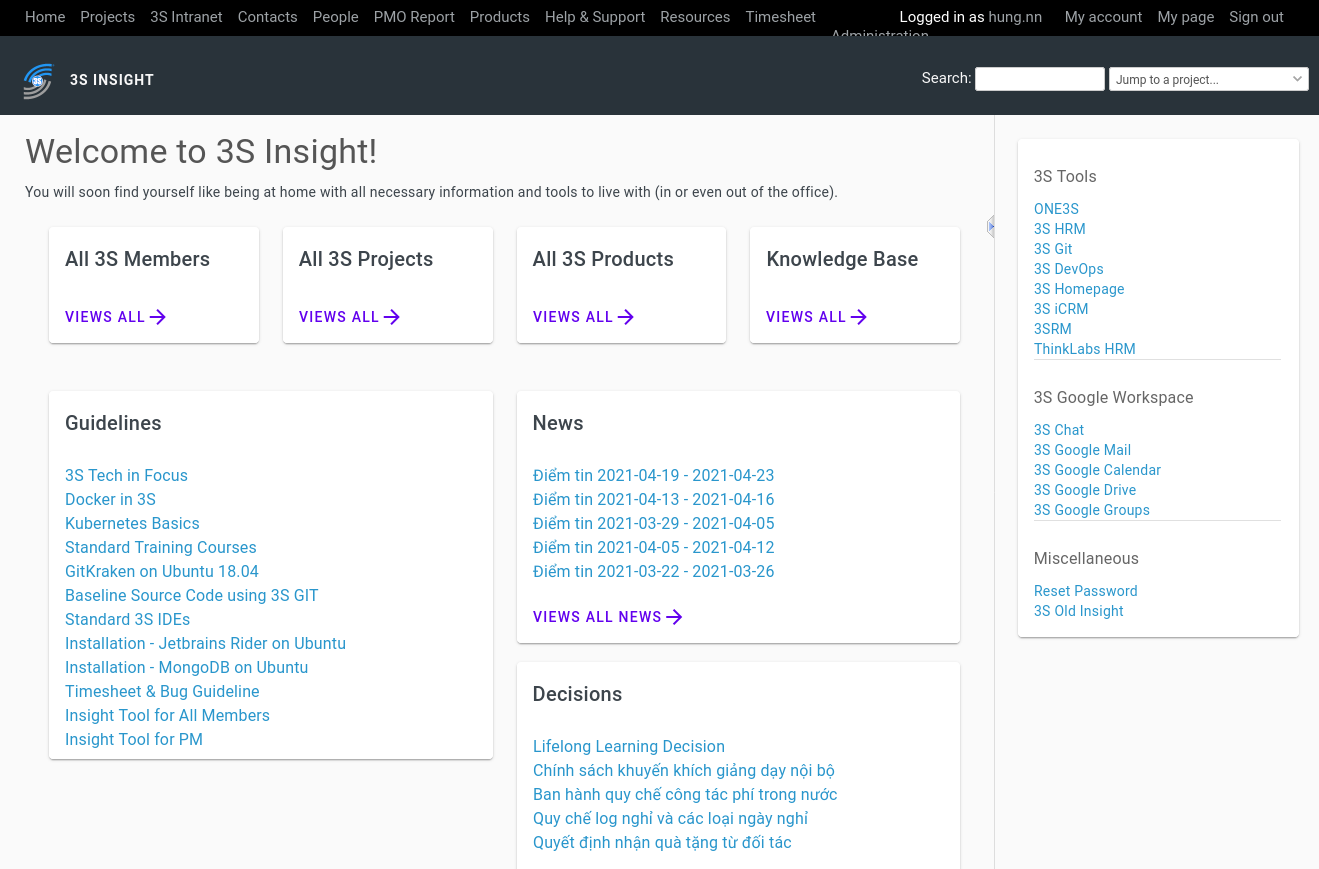The image size is (1319, 869).
Task: Select Help & Support menu item
Action: 595,17
